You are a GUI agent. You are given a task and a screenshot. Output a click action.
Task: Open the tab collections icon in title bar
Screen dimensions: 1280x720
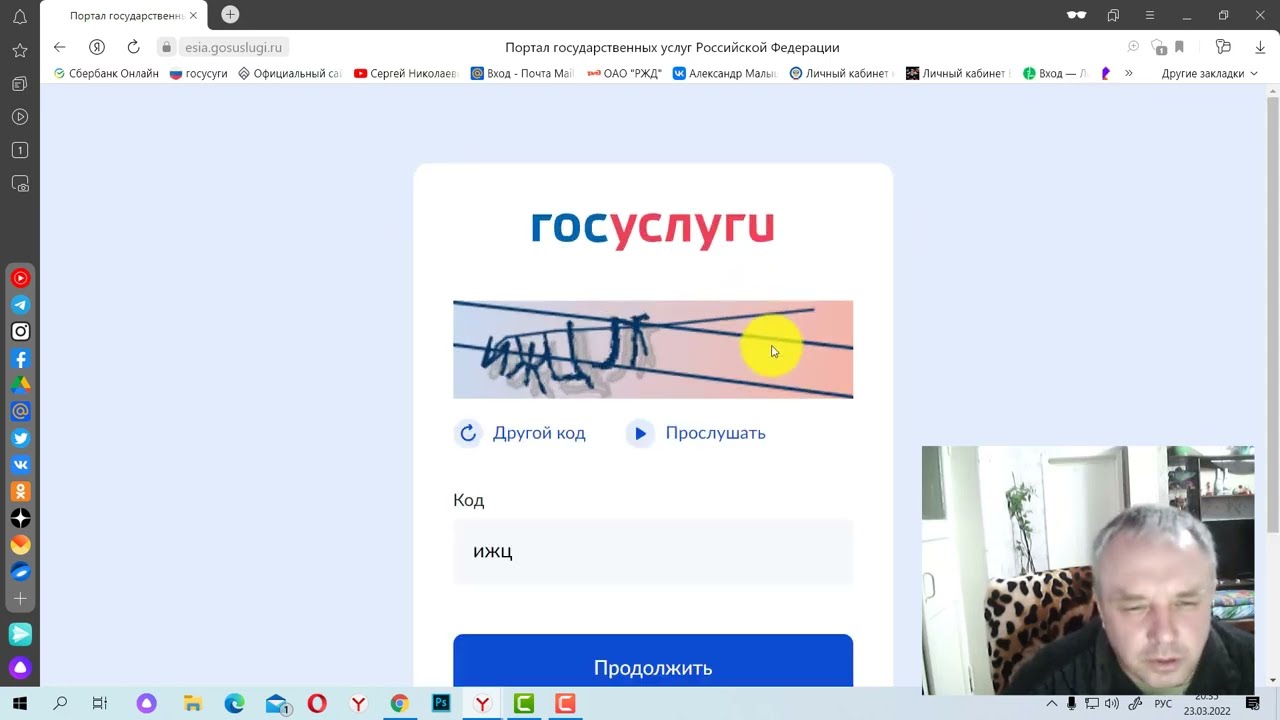pyautogui.click(x=1113, y=16)
